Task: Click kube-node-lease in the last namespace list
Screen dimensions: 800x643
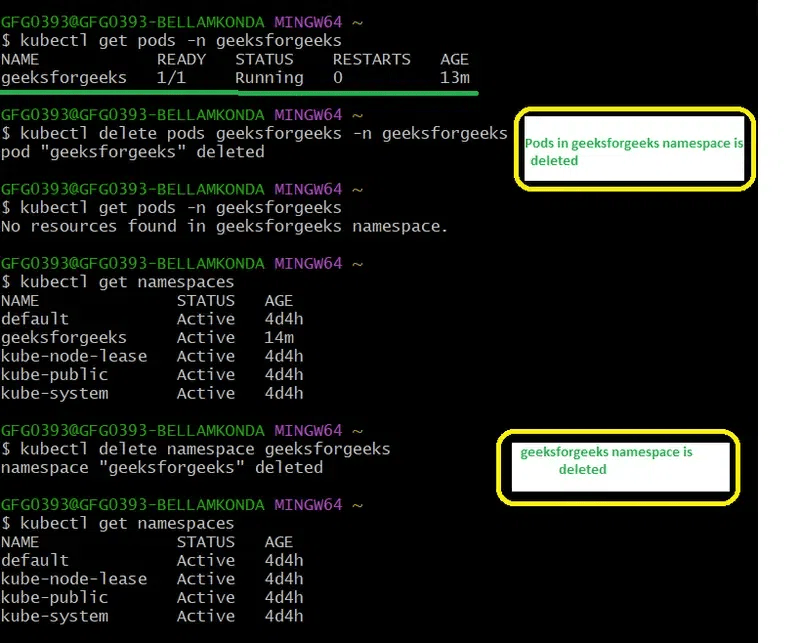Action: click(x=74, y=579)
